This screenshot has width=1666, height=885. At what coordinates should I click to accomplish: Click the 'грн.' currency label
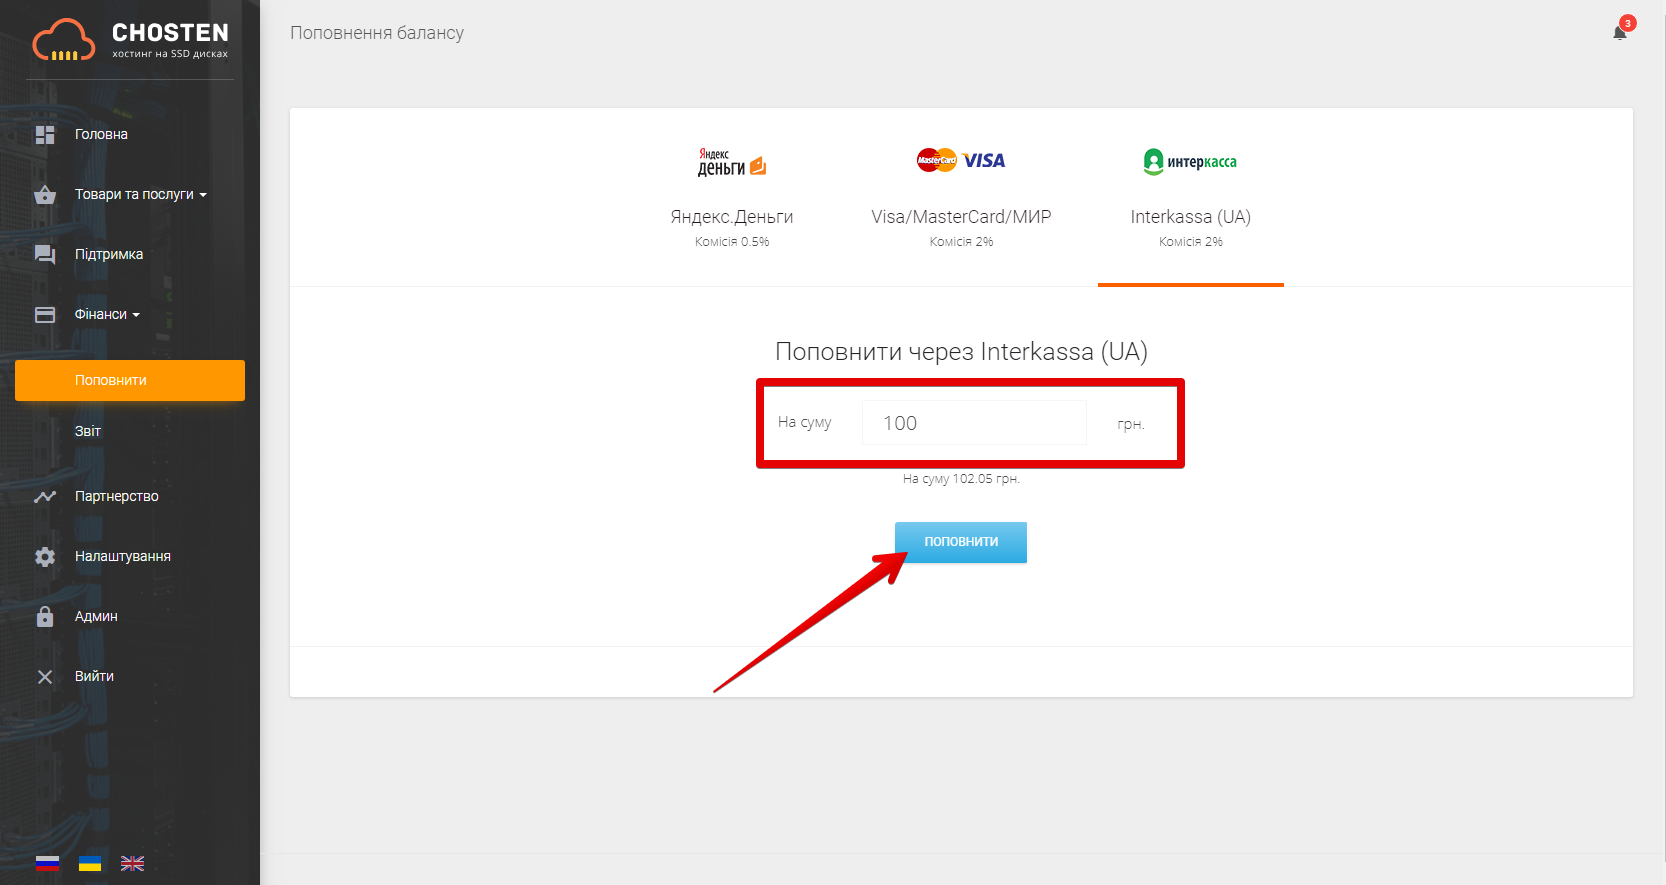[1131, 424]
